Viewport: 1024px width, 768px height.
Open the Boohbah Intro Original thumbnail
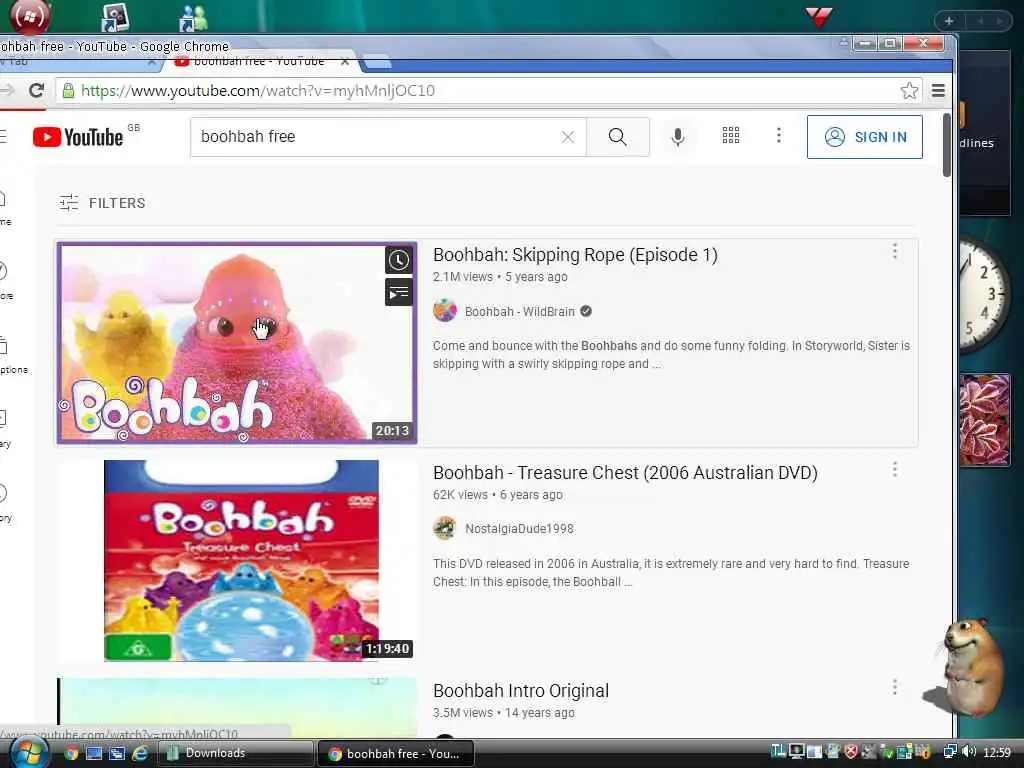click(x=237, y=708)
